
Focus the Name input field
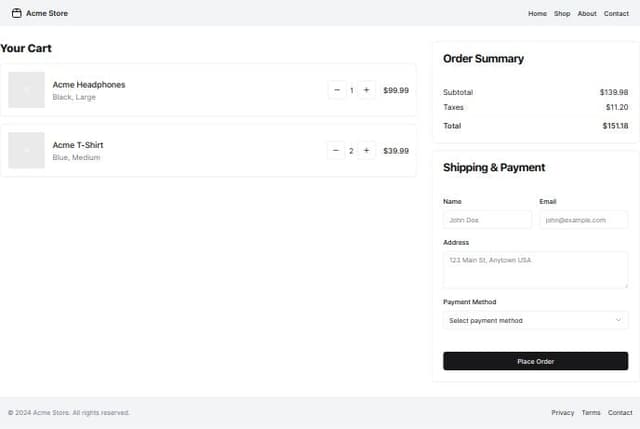(487, 220)
